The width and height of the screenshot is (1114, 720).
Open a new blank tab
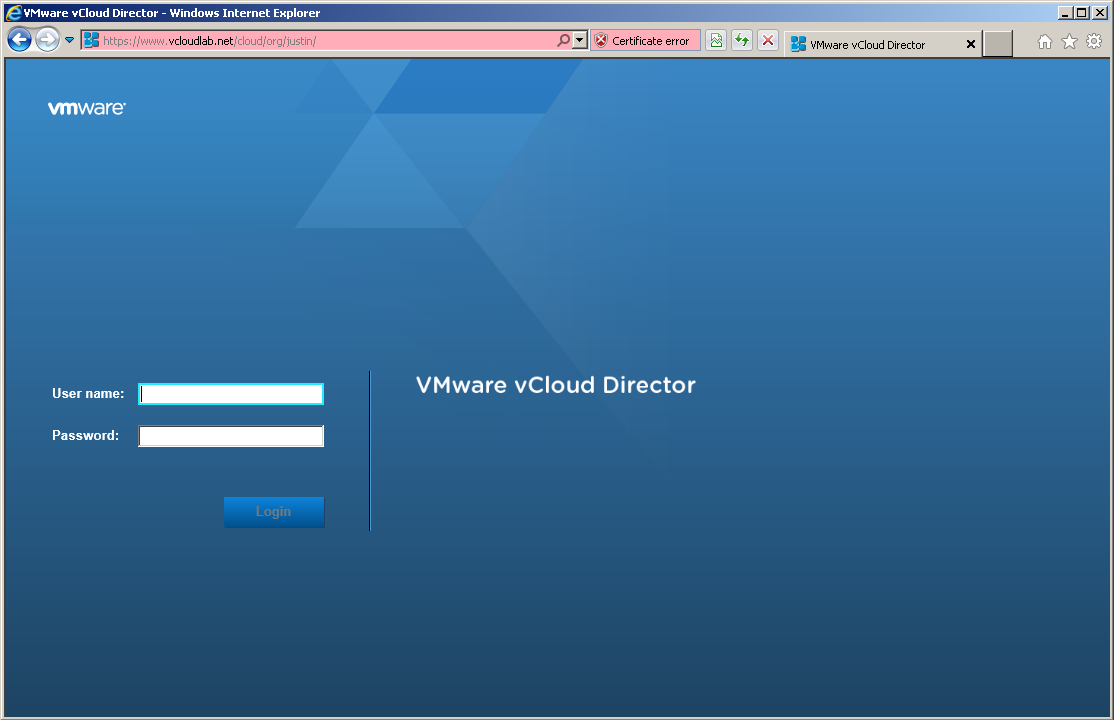coord(997,44)
